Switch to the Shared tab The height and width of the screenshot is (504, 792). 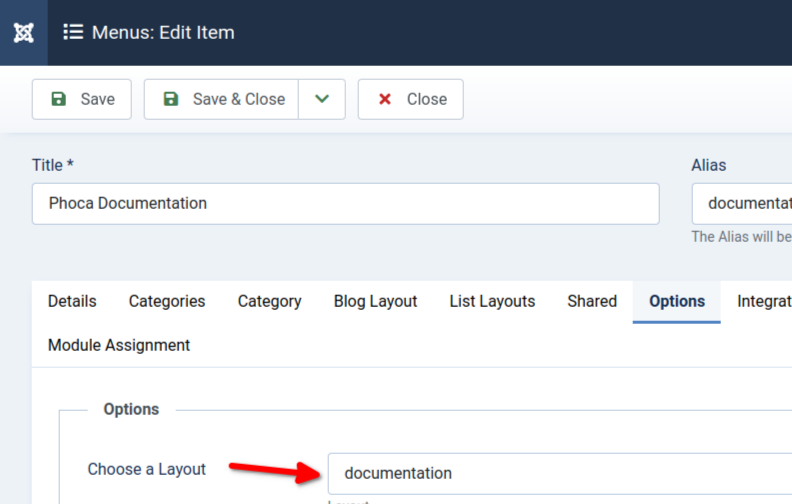point(592,301)
